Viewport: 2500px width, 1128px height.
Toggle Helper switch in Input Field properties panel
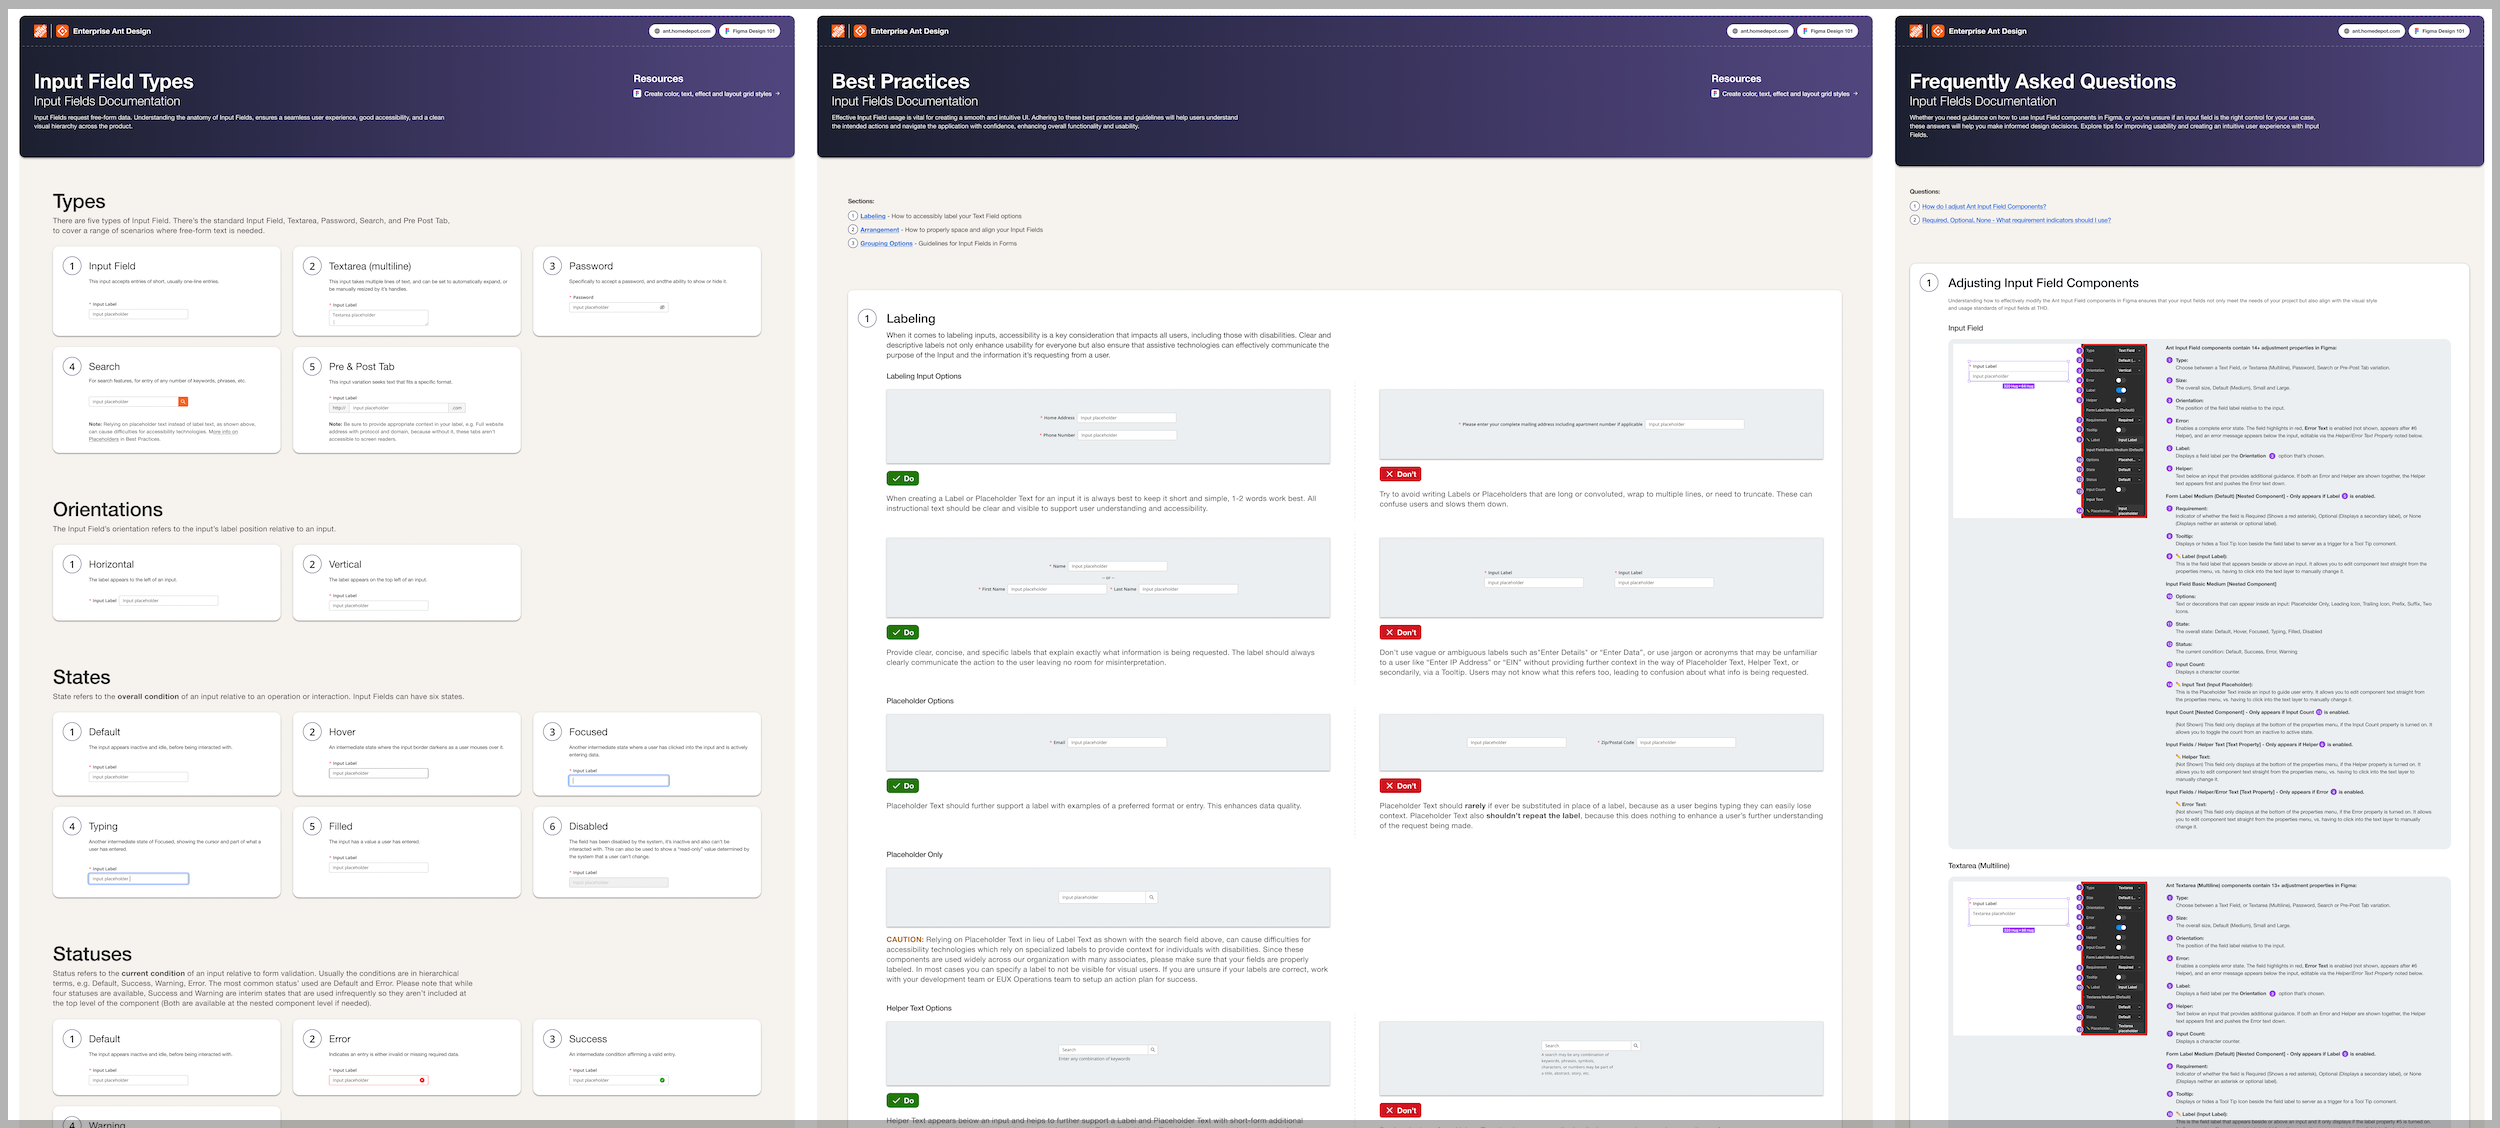(x=2121, y=400)
